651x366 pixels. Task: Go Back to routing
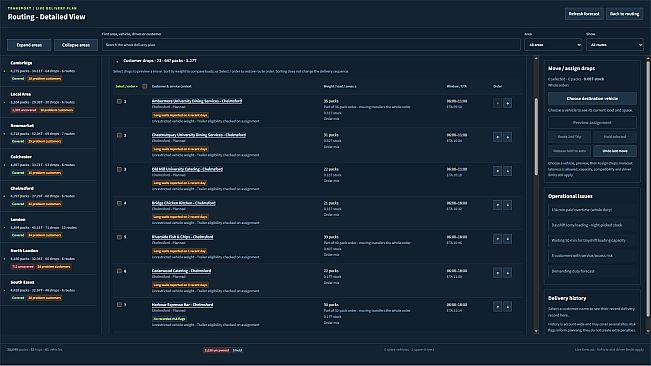point(624,14)
